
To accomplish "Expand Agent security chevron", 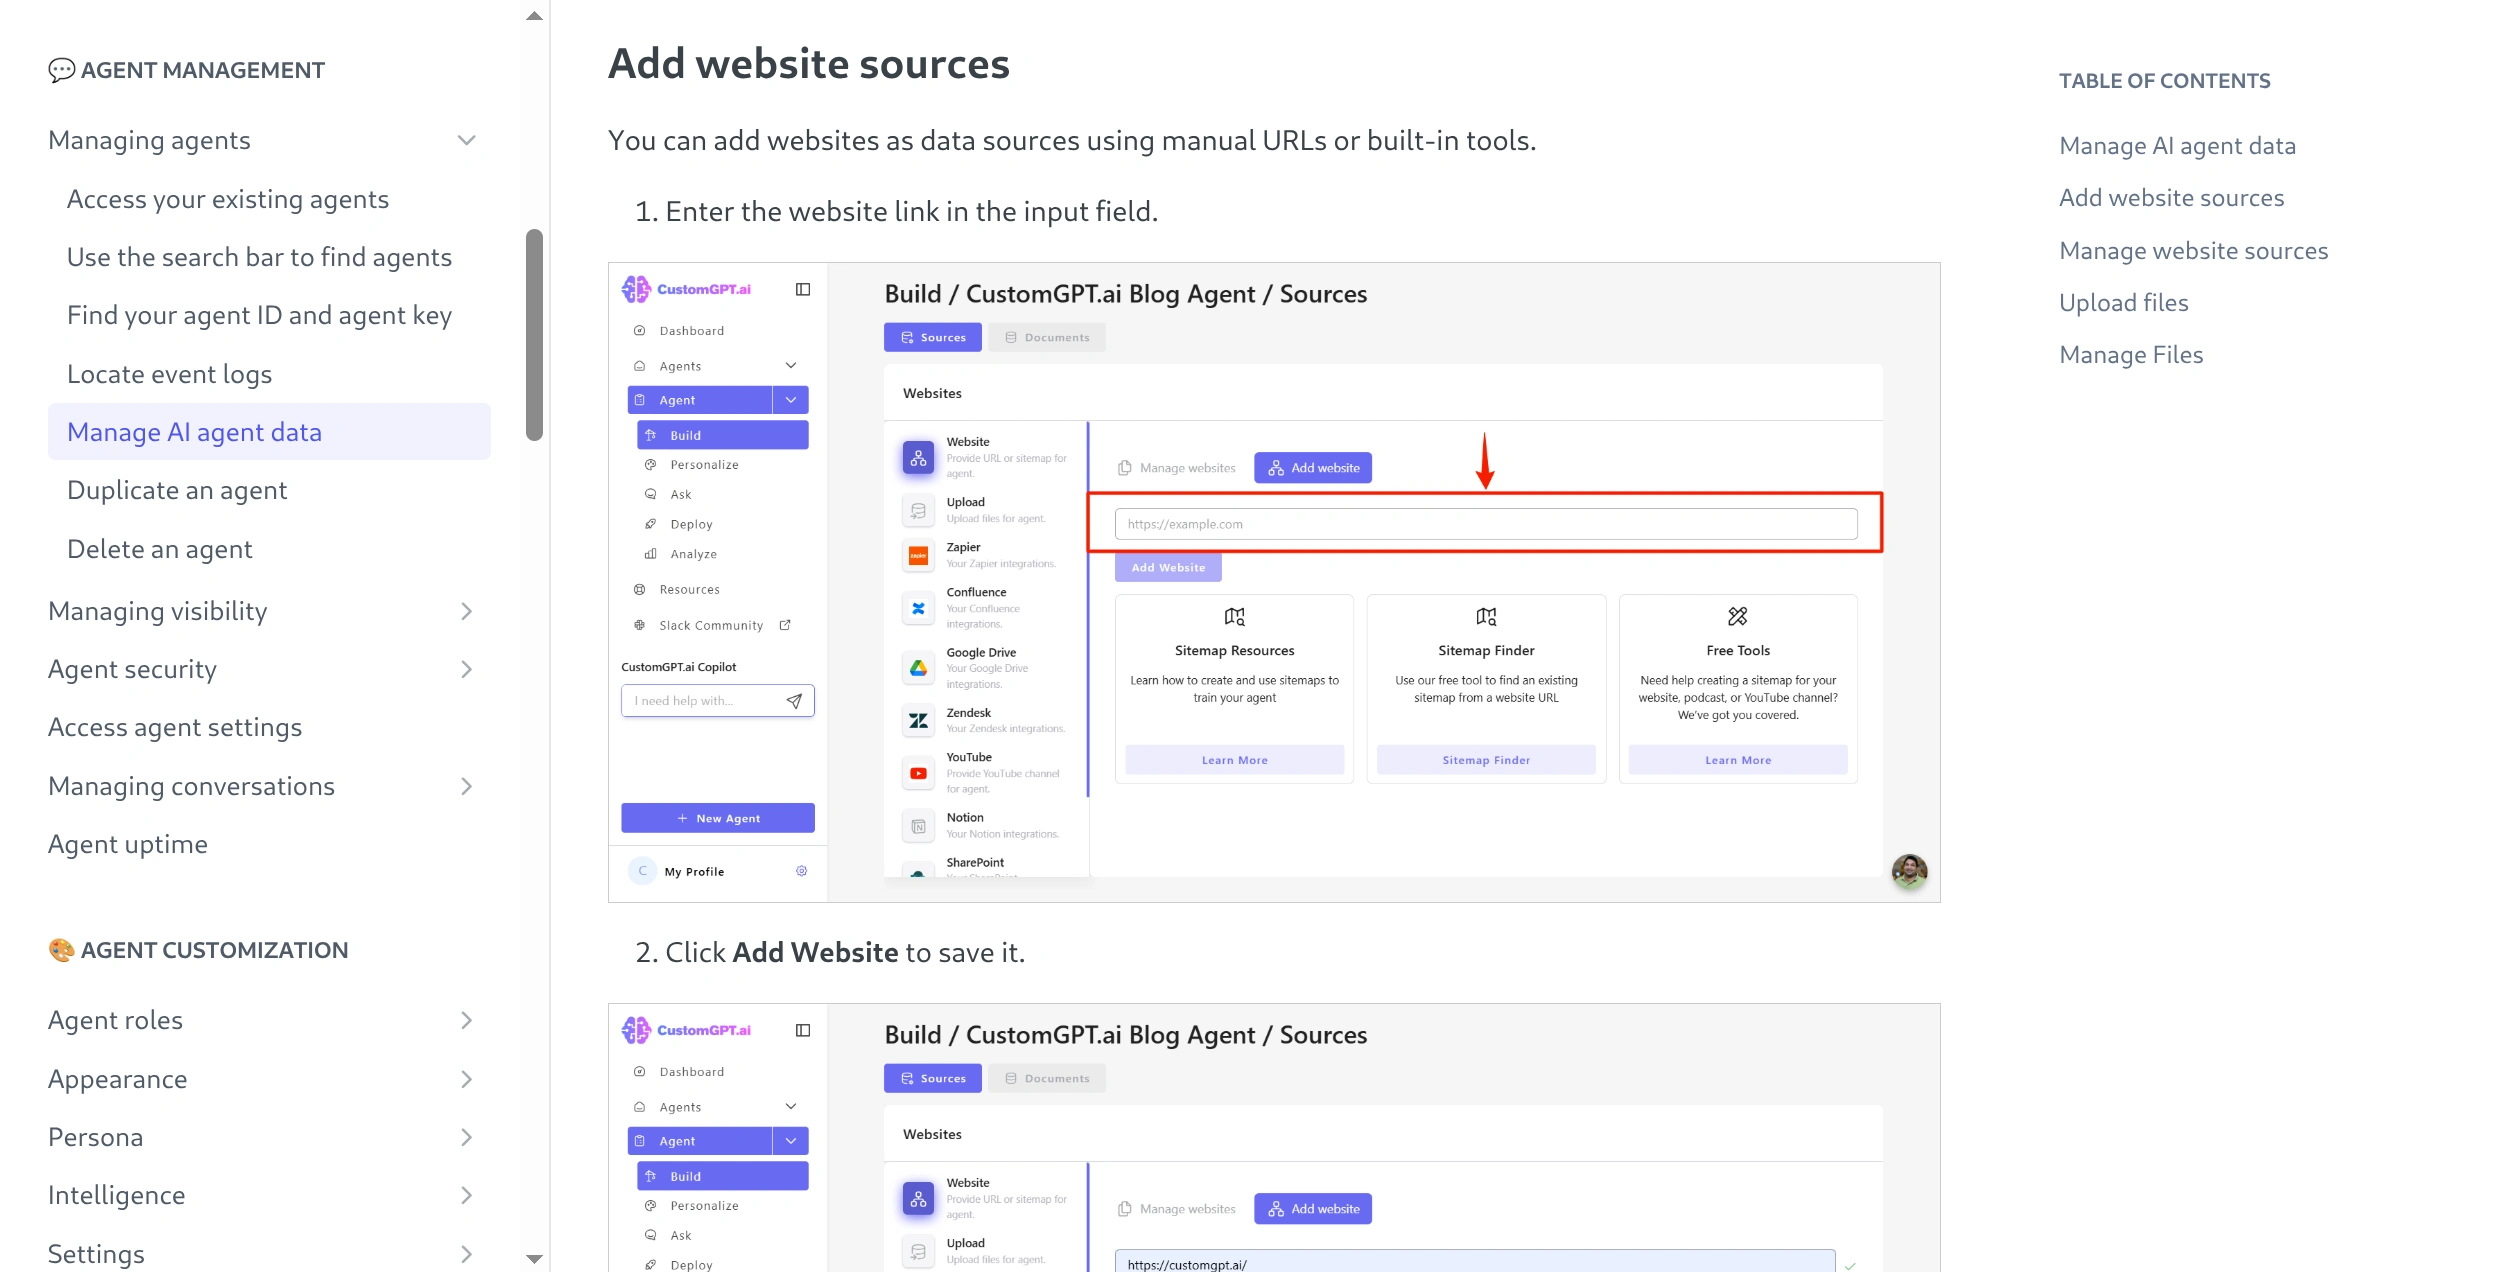I will click(466, 669).
